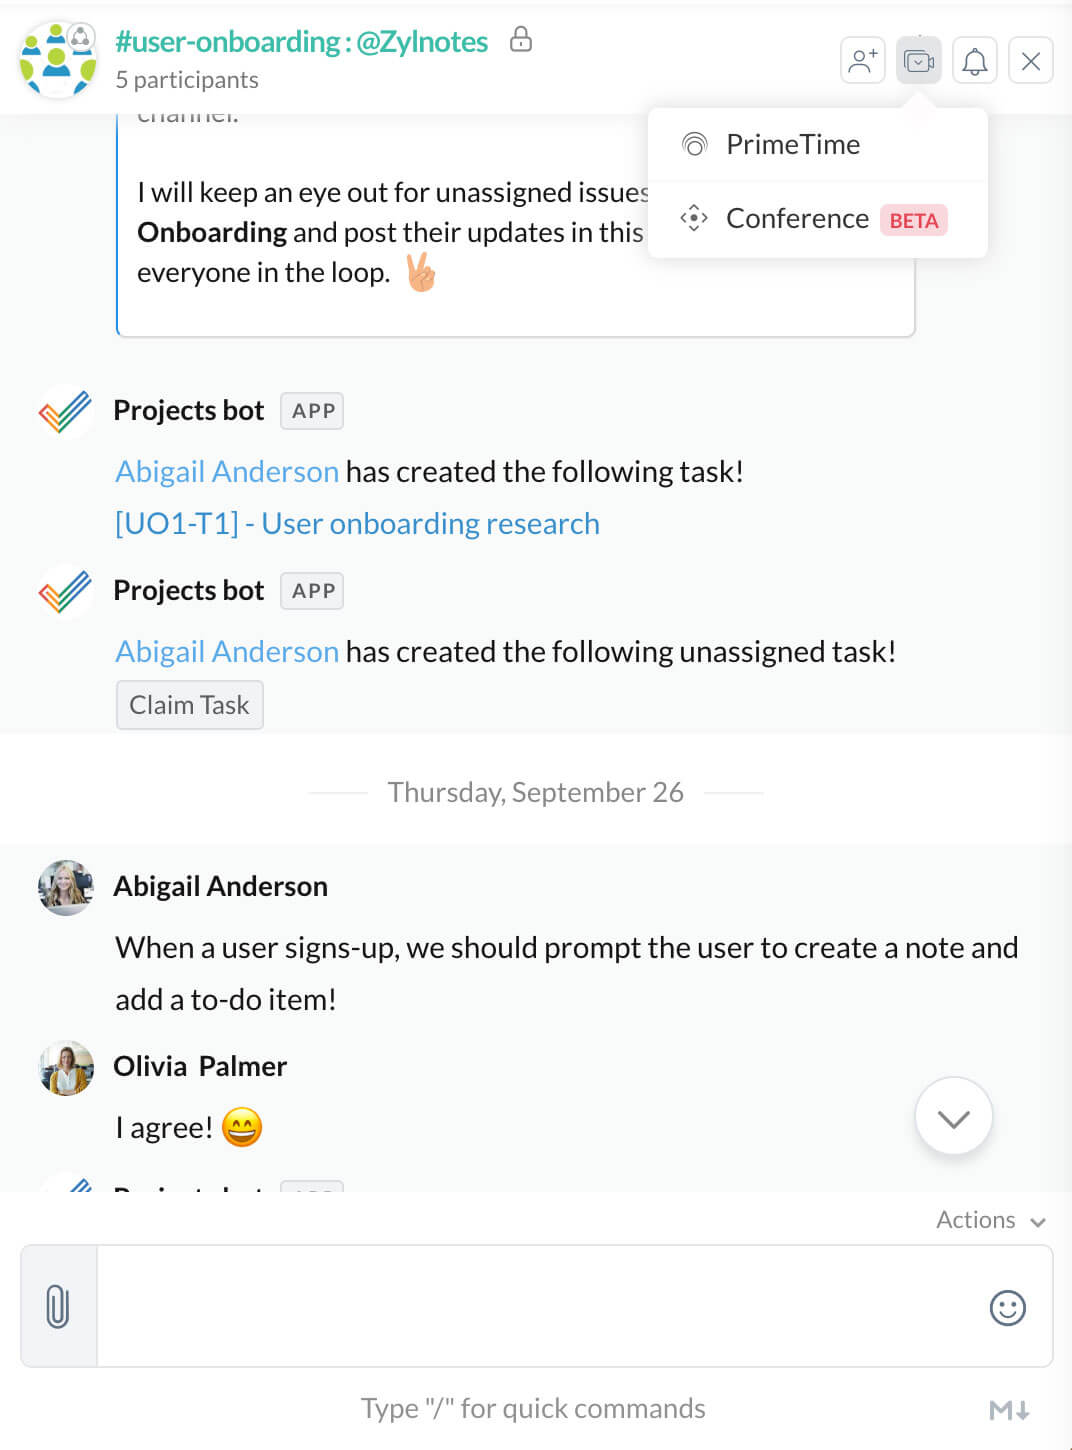Click the channel group avatar icon
Viewport: 1072px width, 1450px height.
tap(58, 59)
